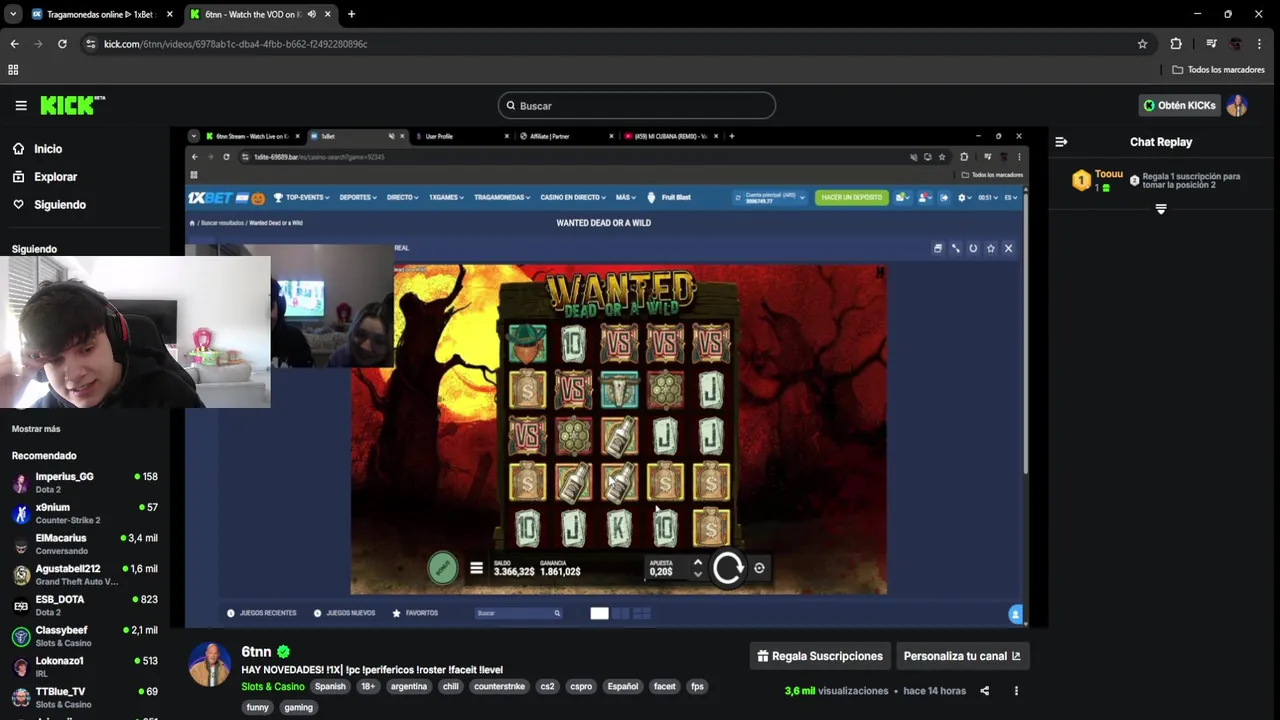
Task: Click the Obtén KICKs button
Action: coord(1180,105)
